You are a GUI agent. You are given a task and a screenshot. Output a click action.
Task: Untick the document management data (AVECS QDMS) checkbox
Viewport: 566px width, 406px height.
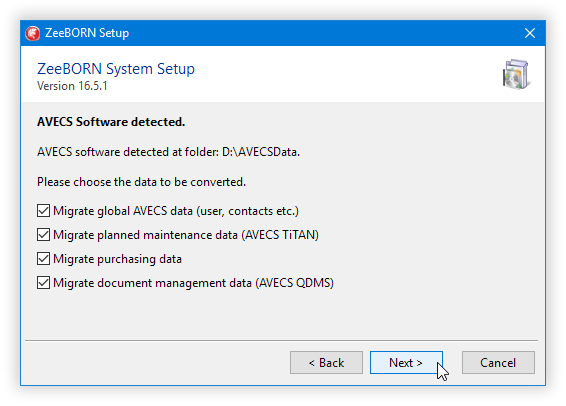[43, 283]
